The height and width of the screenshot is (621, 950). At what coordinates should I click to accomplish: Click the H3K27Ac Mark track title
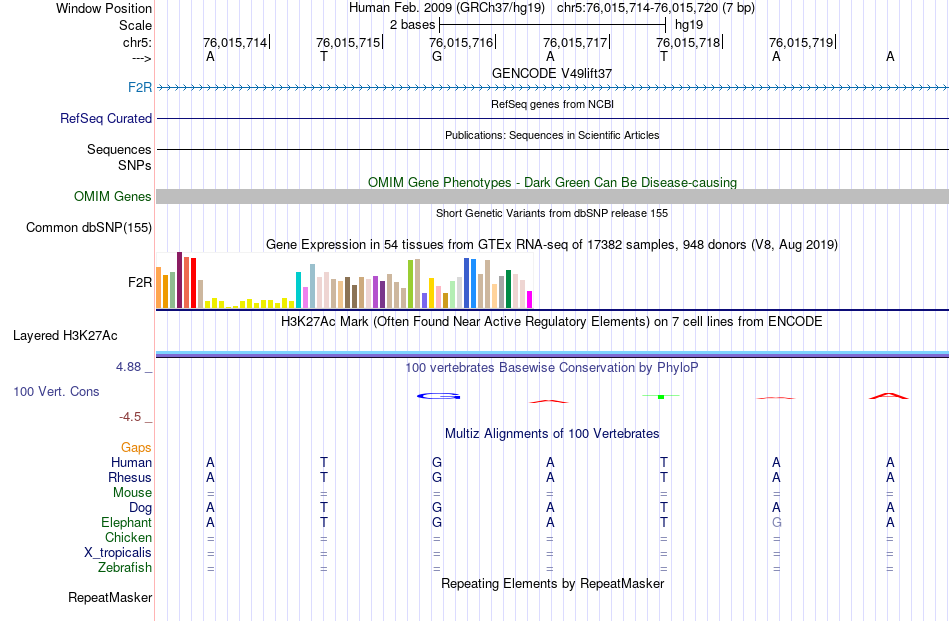pos(551,322)
